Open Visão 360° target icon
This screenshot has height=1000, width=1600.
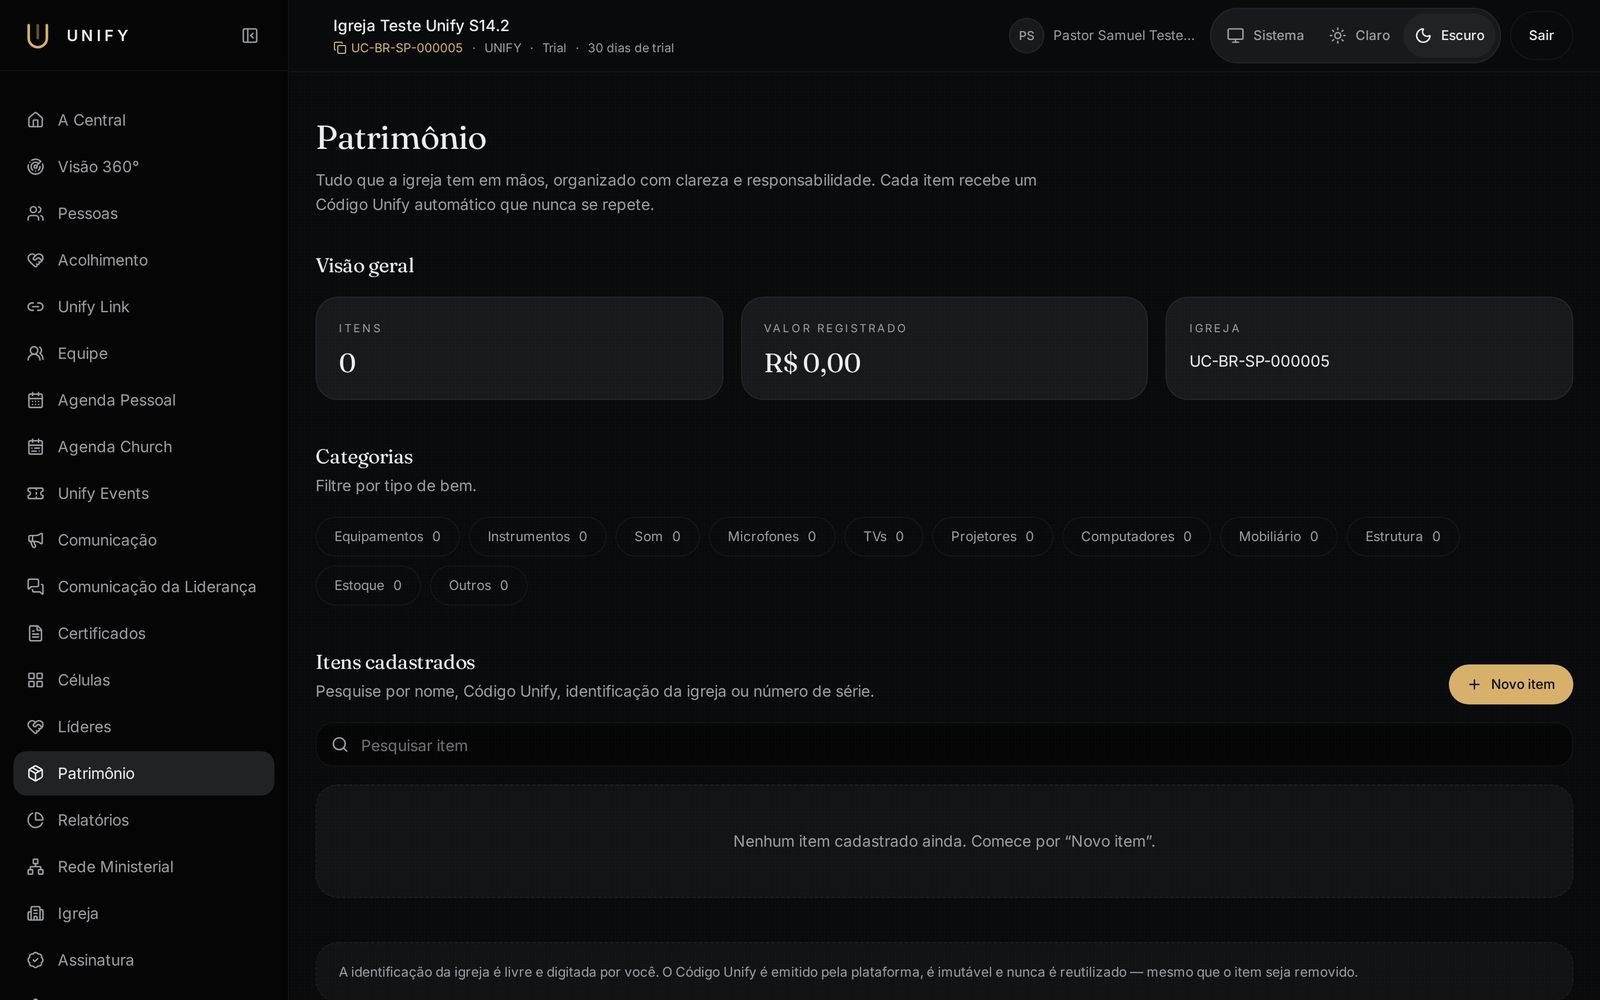click(x=36, y=167)
